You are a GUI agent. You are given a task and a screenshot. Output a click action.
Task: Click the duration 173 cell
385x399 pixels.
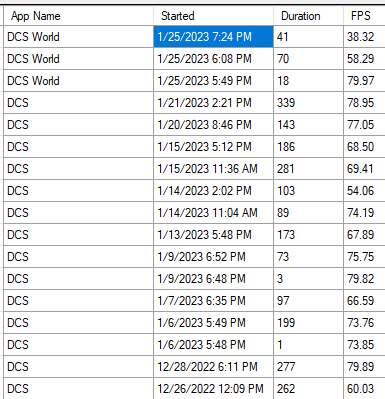click(308, 234)
